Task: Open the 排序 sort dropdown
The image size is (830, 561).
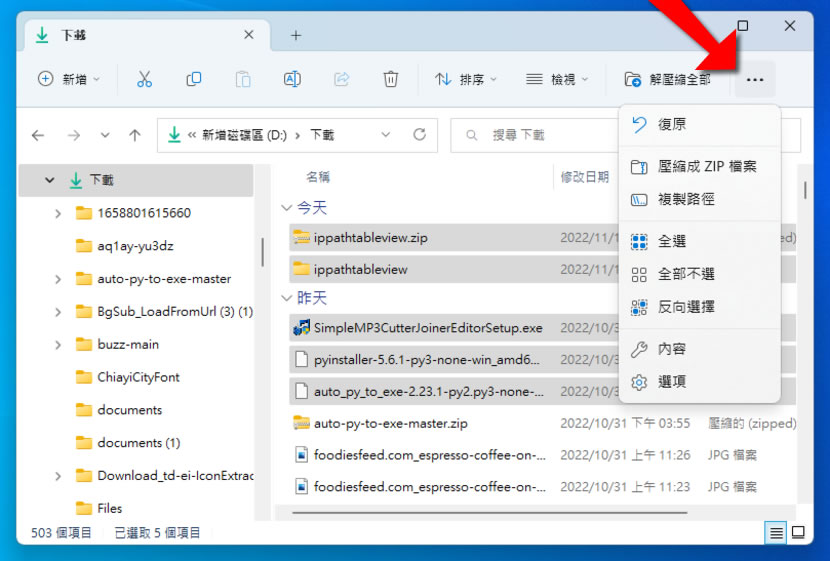Action: click(x=466, y=79)
